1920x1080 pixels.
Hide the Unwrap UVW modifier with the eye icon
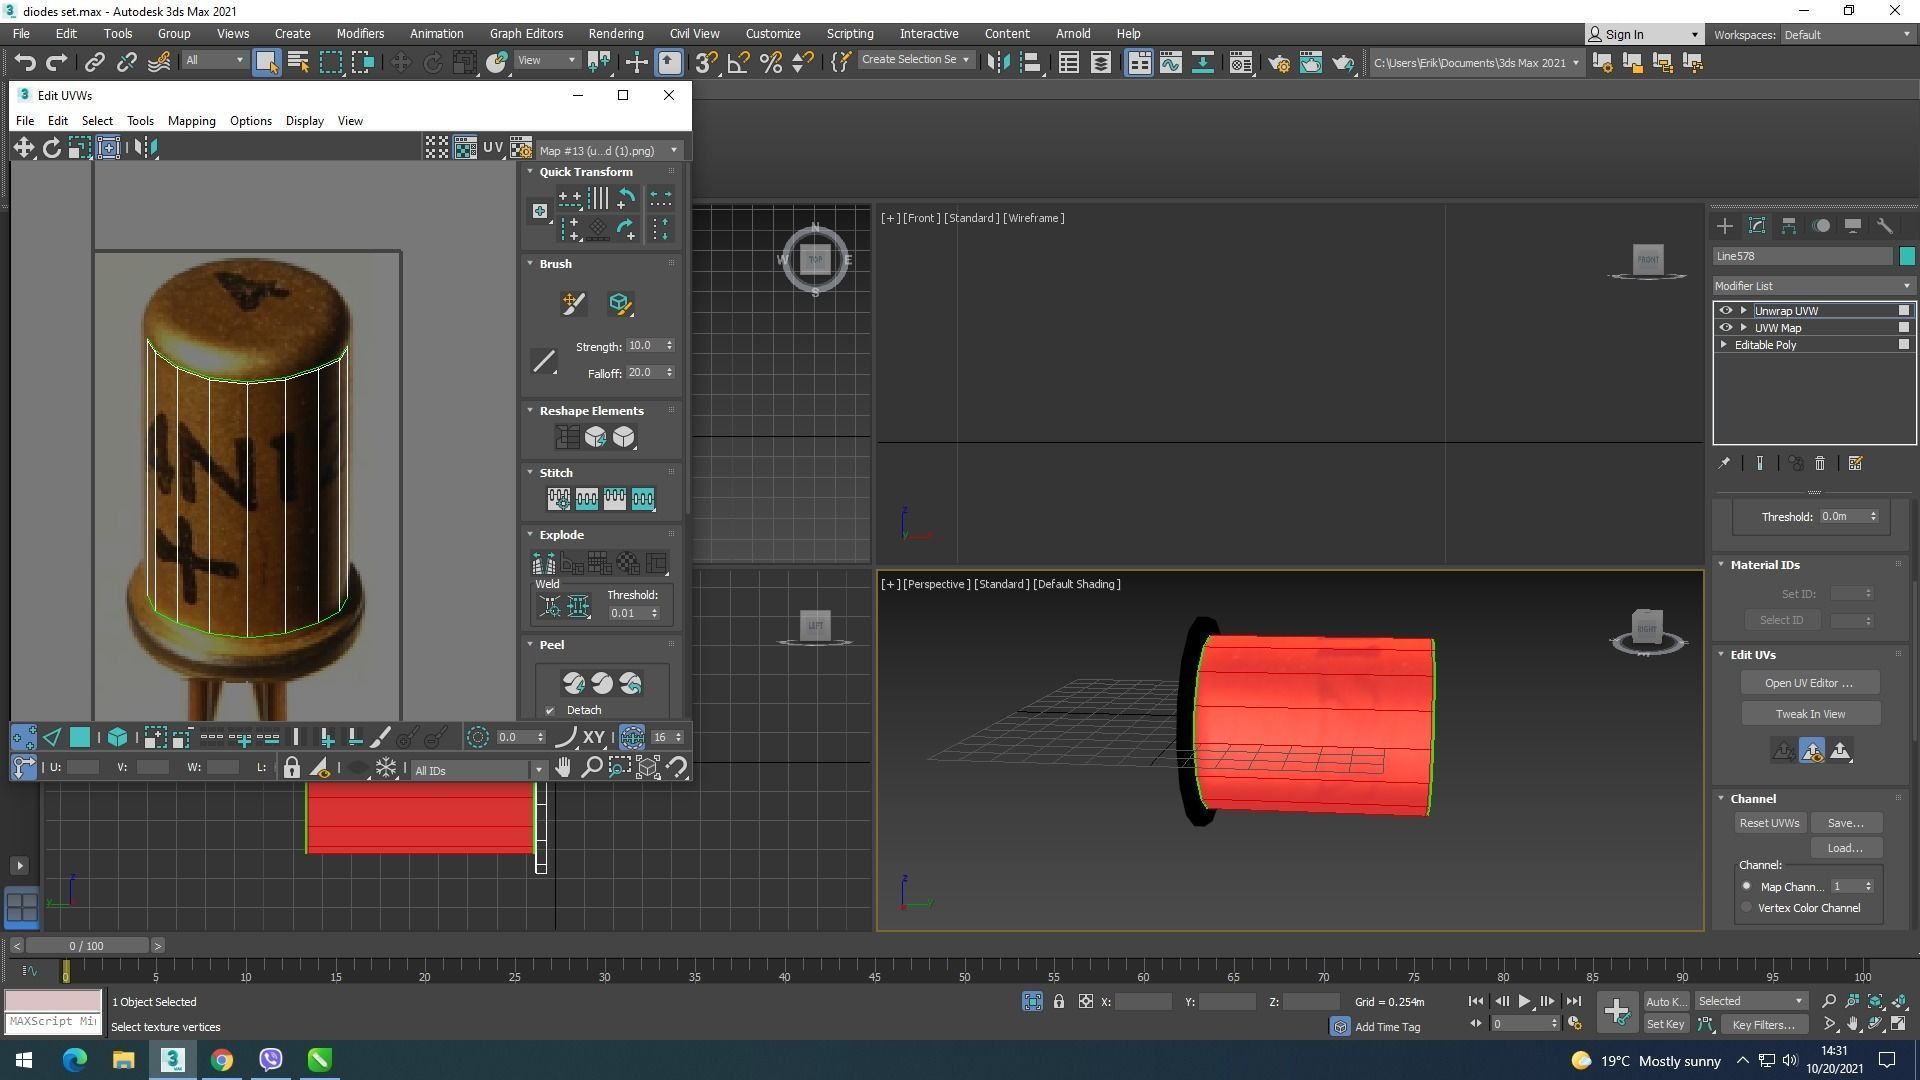(1725, 311)
